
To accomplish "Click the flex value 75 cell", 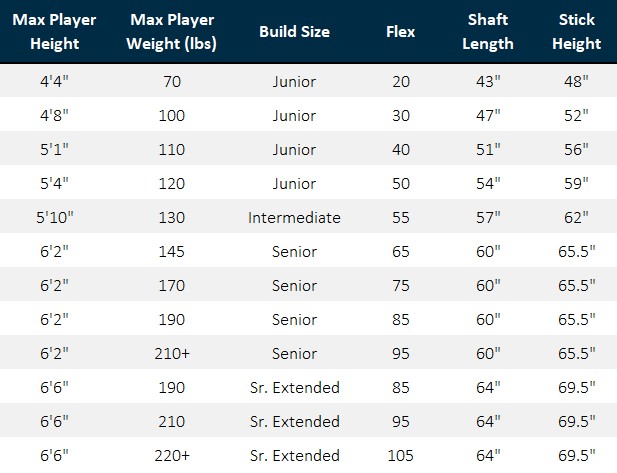I will coord(400,285).
